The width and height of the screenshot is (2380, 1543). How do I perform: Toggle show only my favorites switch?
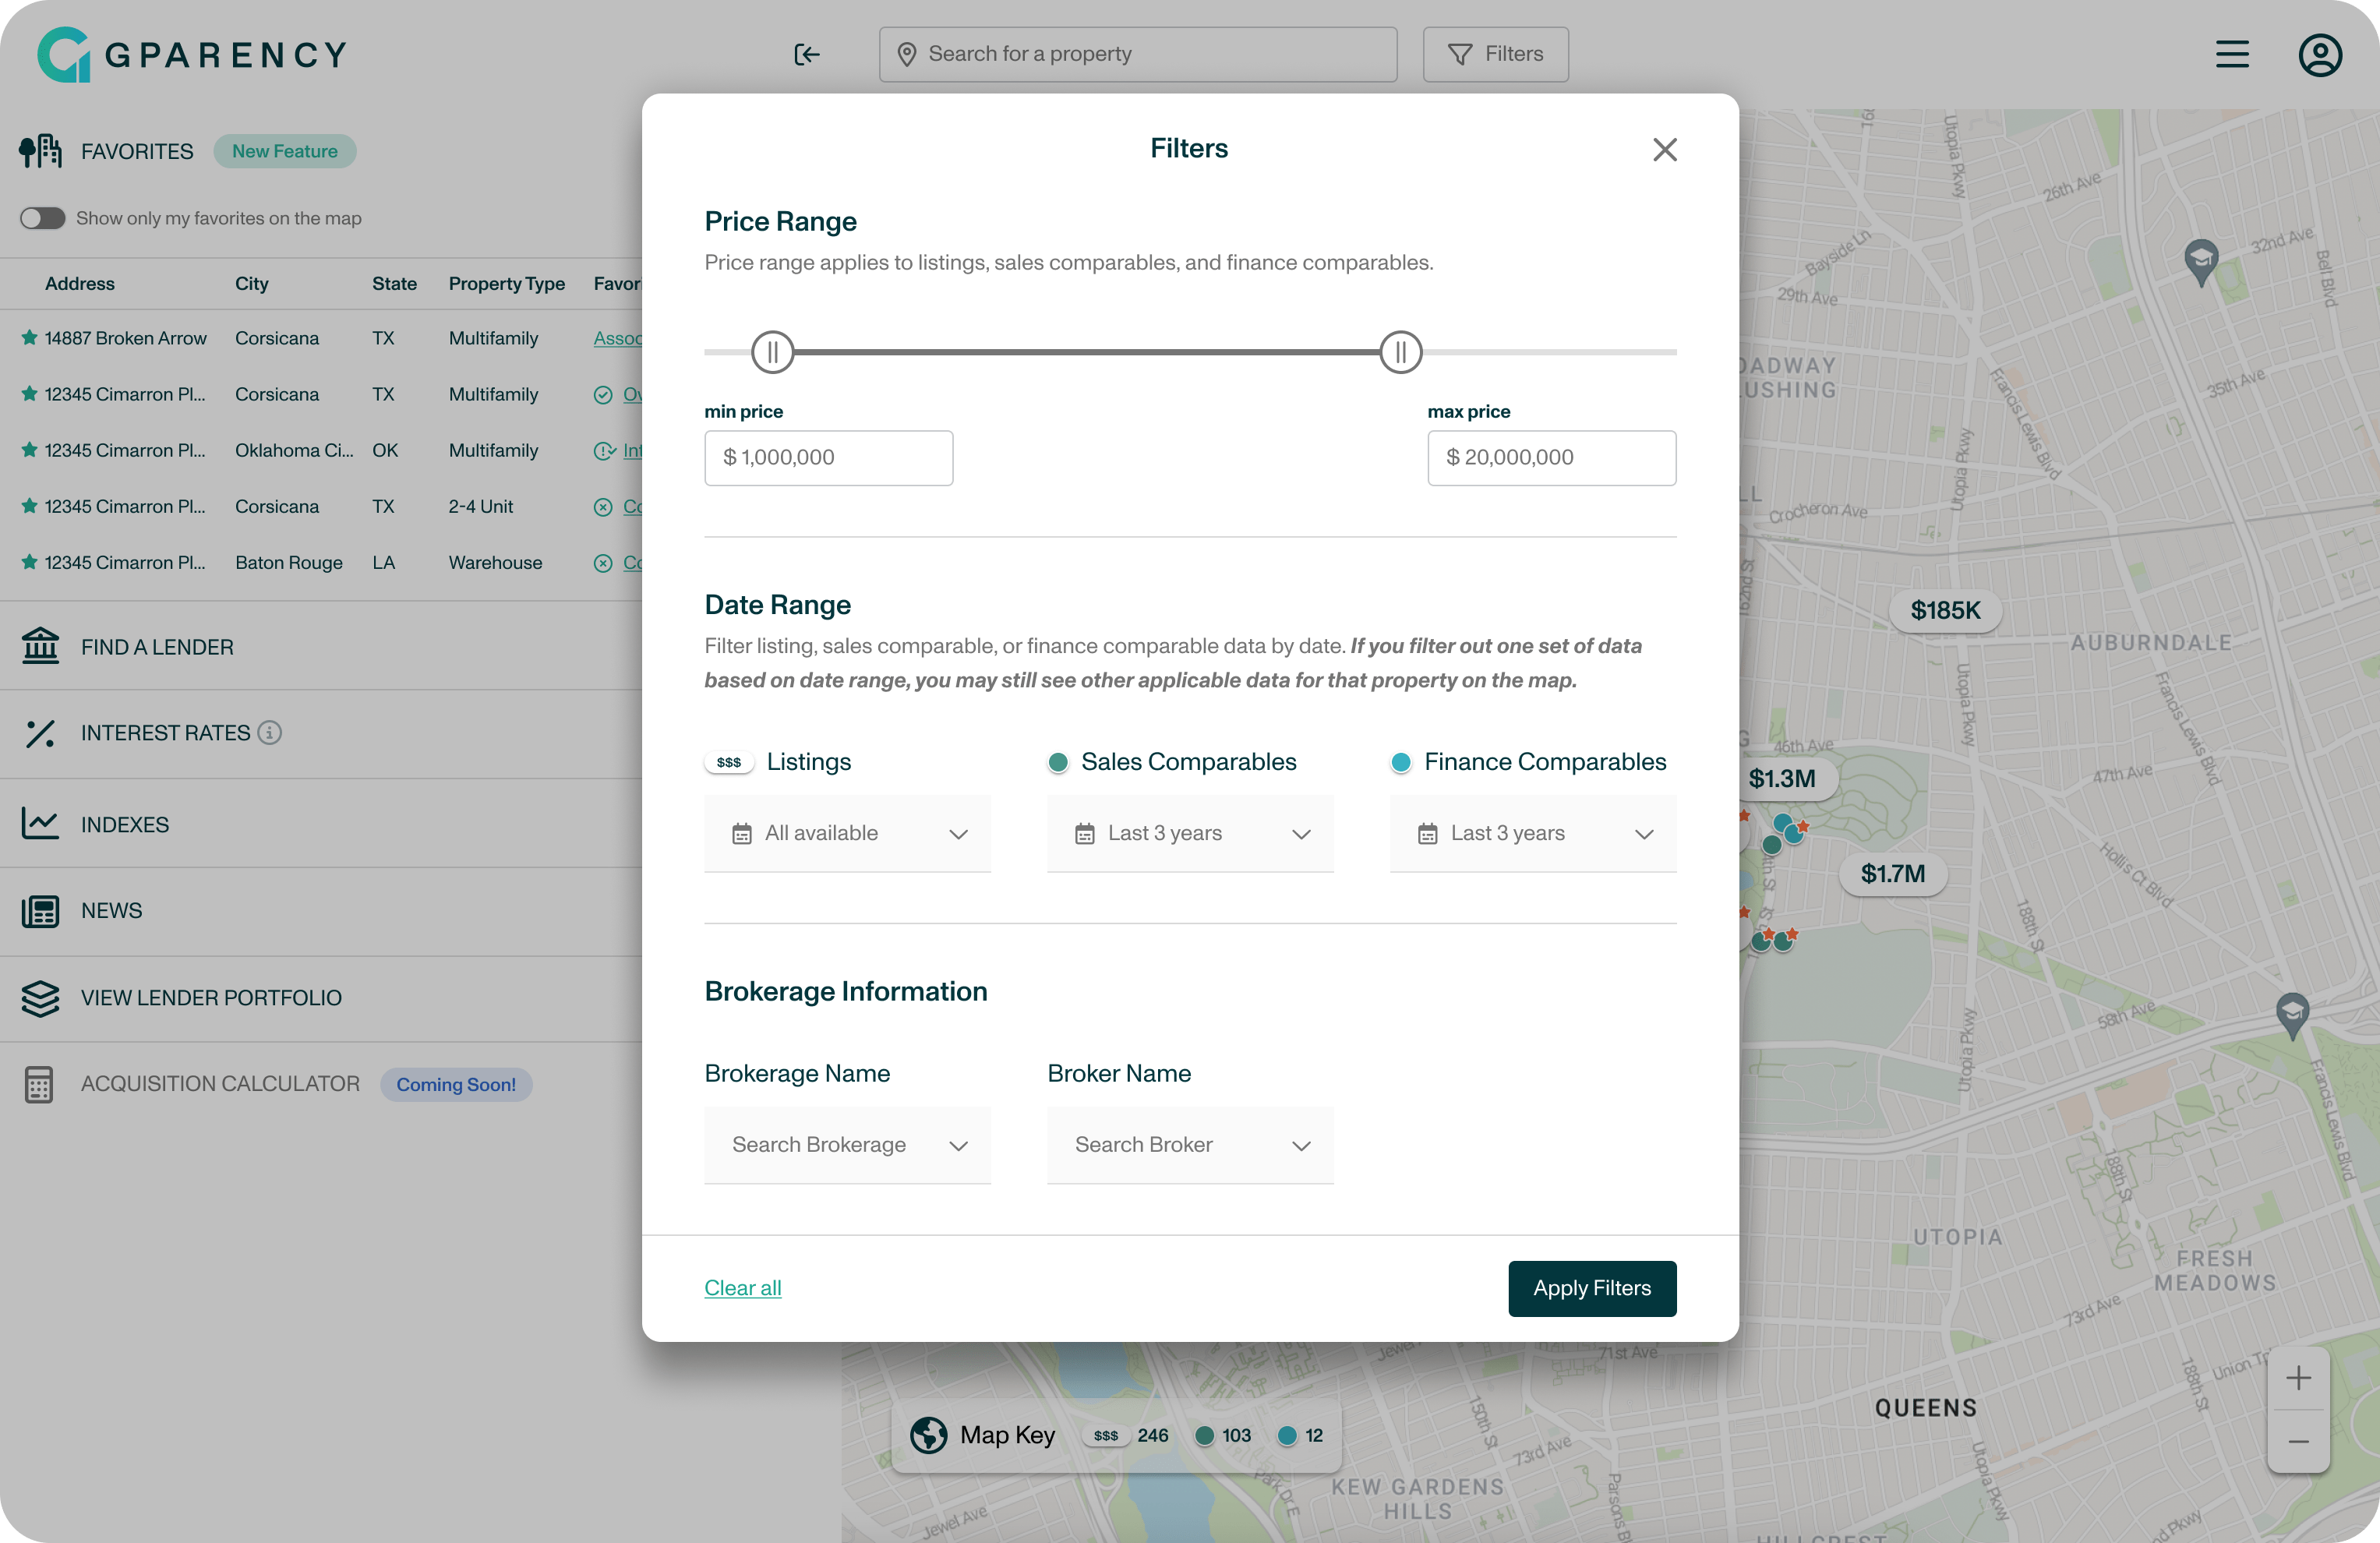click(43, 218)
